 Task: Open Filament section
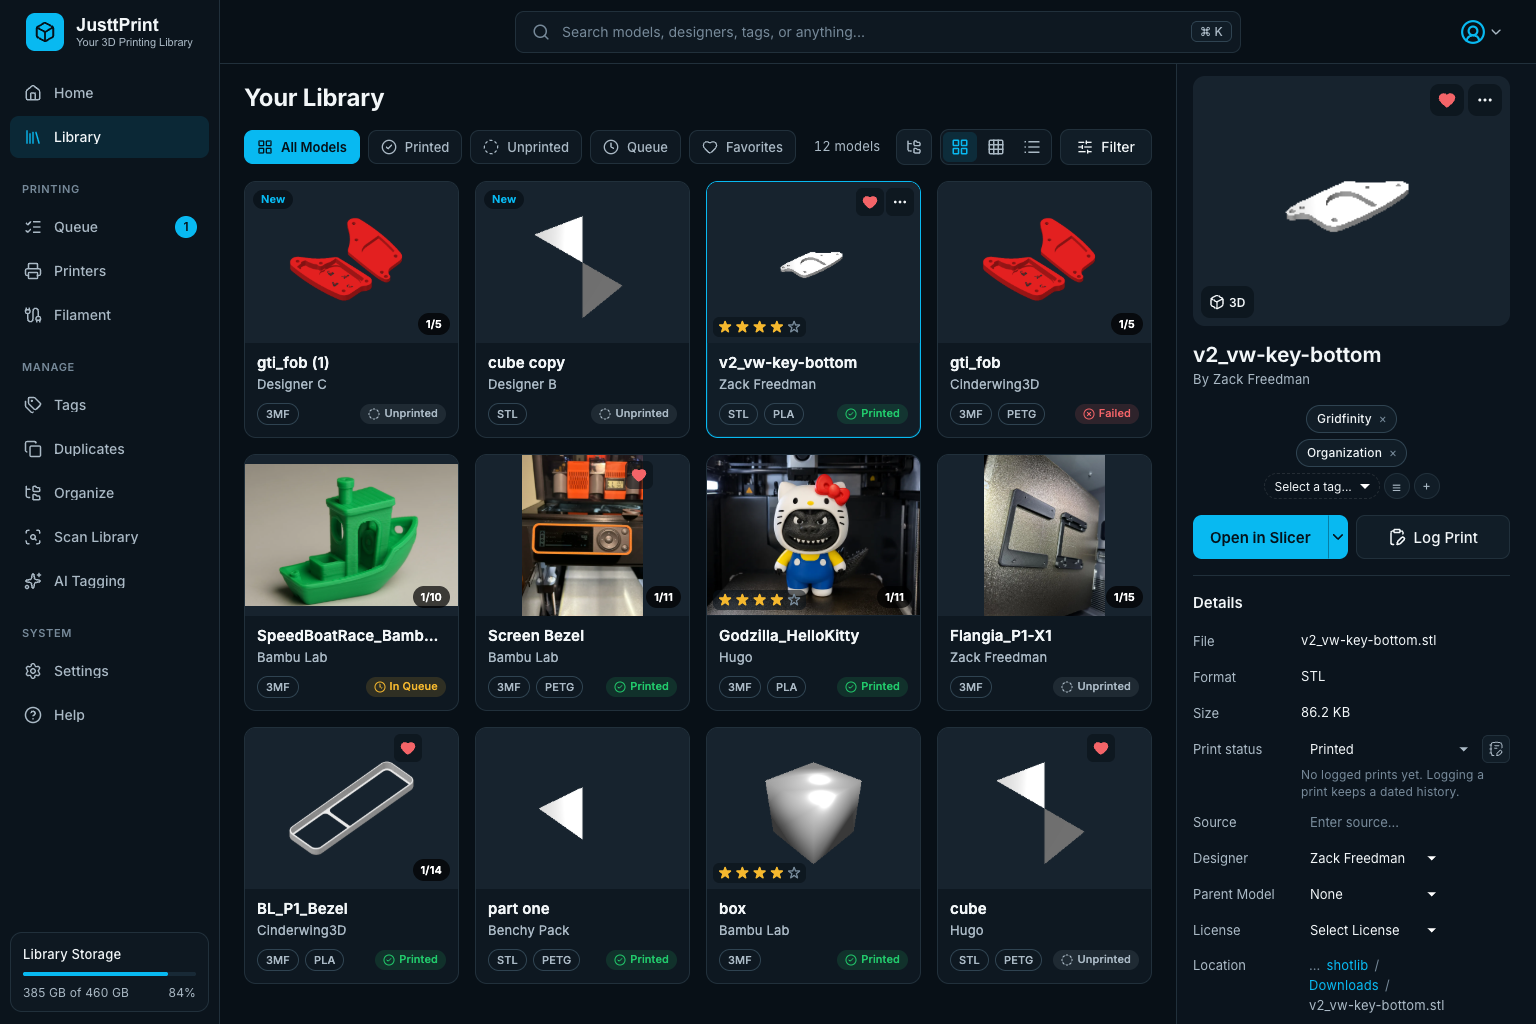tap(109, 315)
